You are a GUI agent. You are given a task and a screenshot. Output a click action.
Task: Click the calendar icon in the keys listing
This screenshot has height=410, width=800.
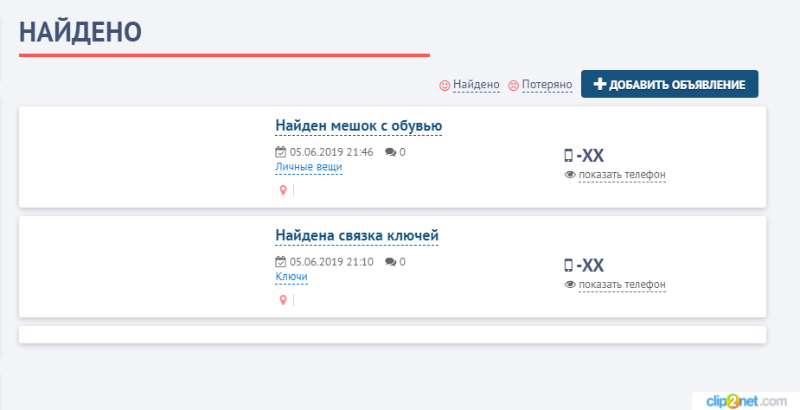(x=281, y=262)
